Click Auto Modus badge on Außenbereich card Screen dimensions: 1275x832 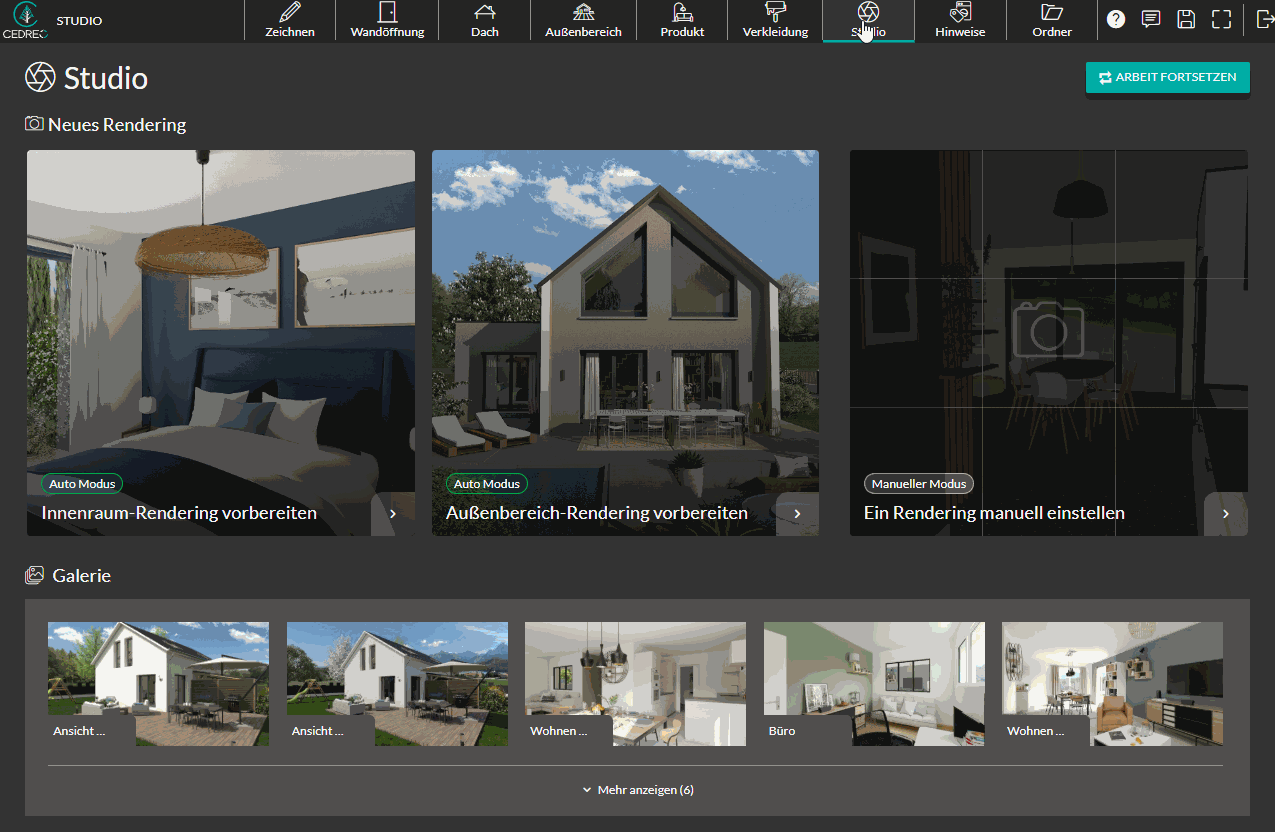tap(487, 484)
